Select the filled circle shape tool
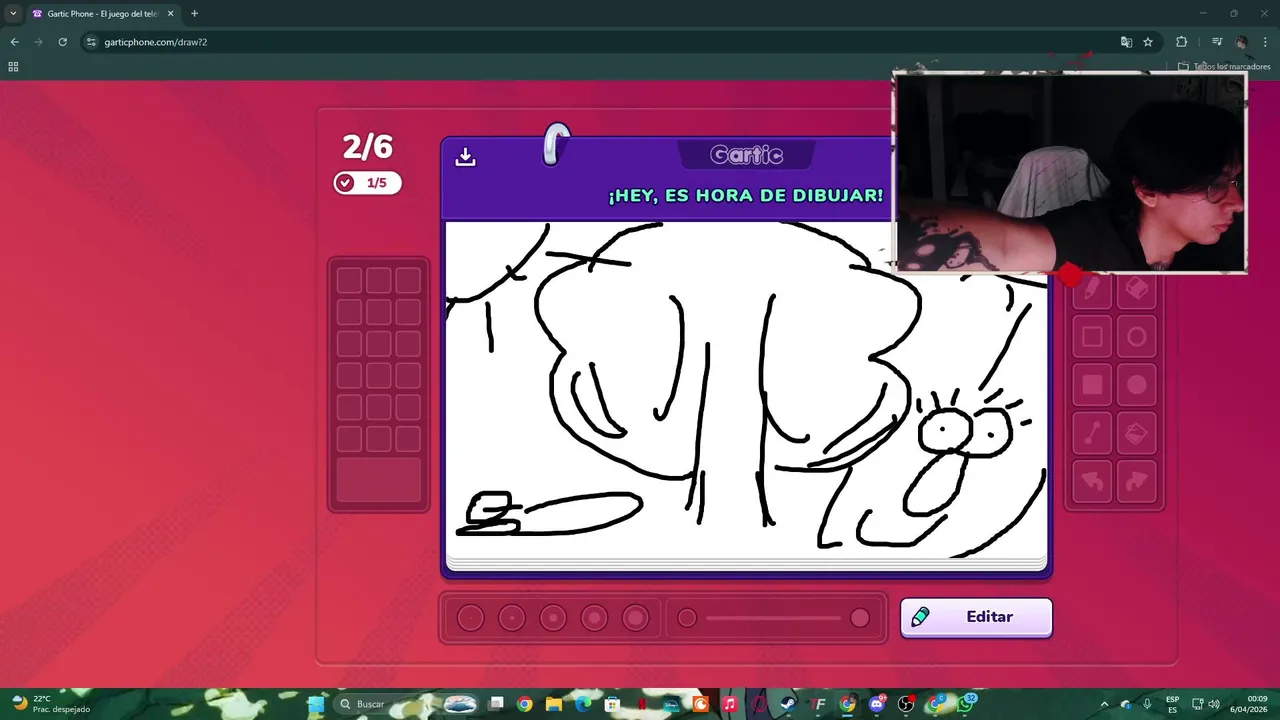Viewport: 1280px width, 720px height. (x=1137, y=385)
